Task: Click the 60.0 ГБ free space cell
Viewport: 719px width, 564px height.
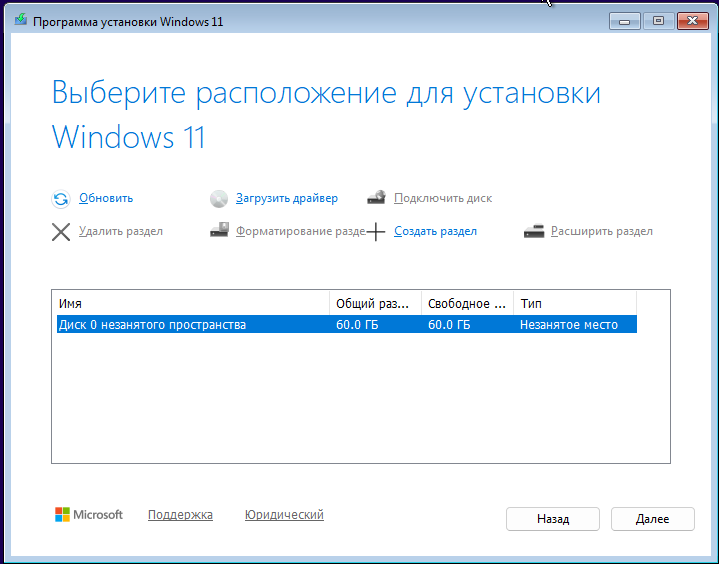Action: pyautogui.click(x=449, y=325)
